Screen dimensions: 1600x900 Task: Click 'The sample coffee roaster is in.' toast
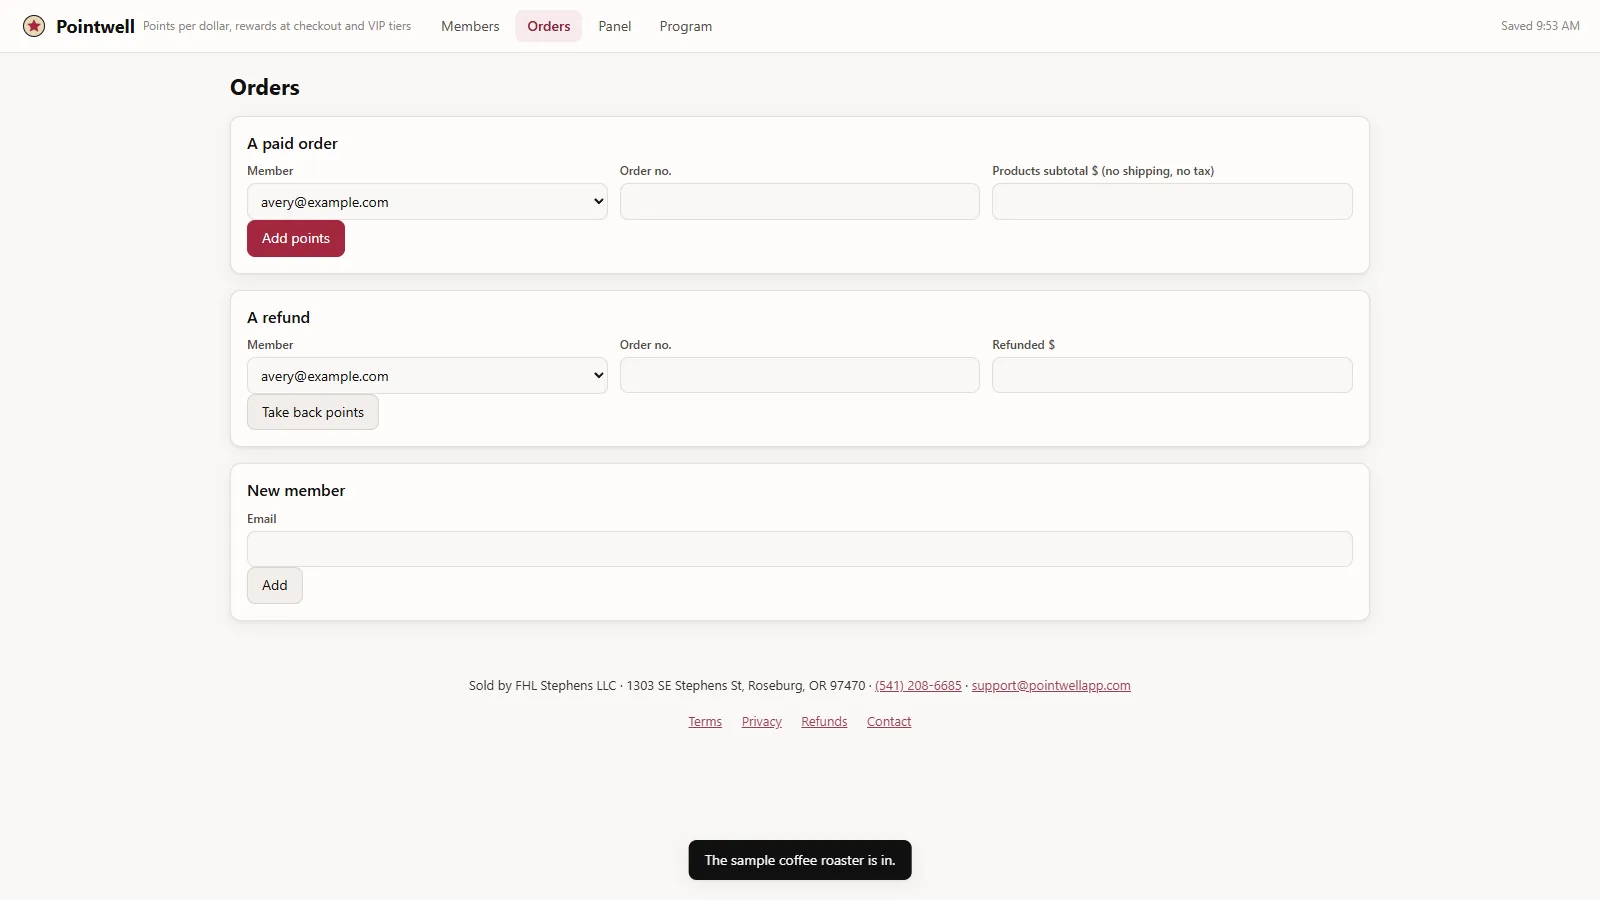pos(800,860)
